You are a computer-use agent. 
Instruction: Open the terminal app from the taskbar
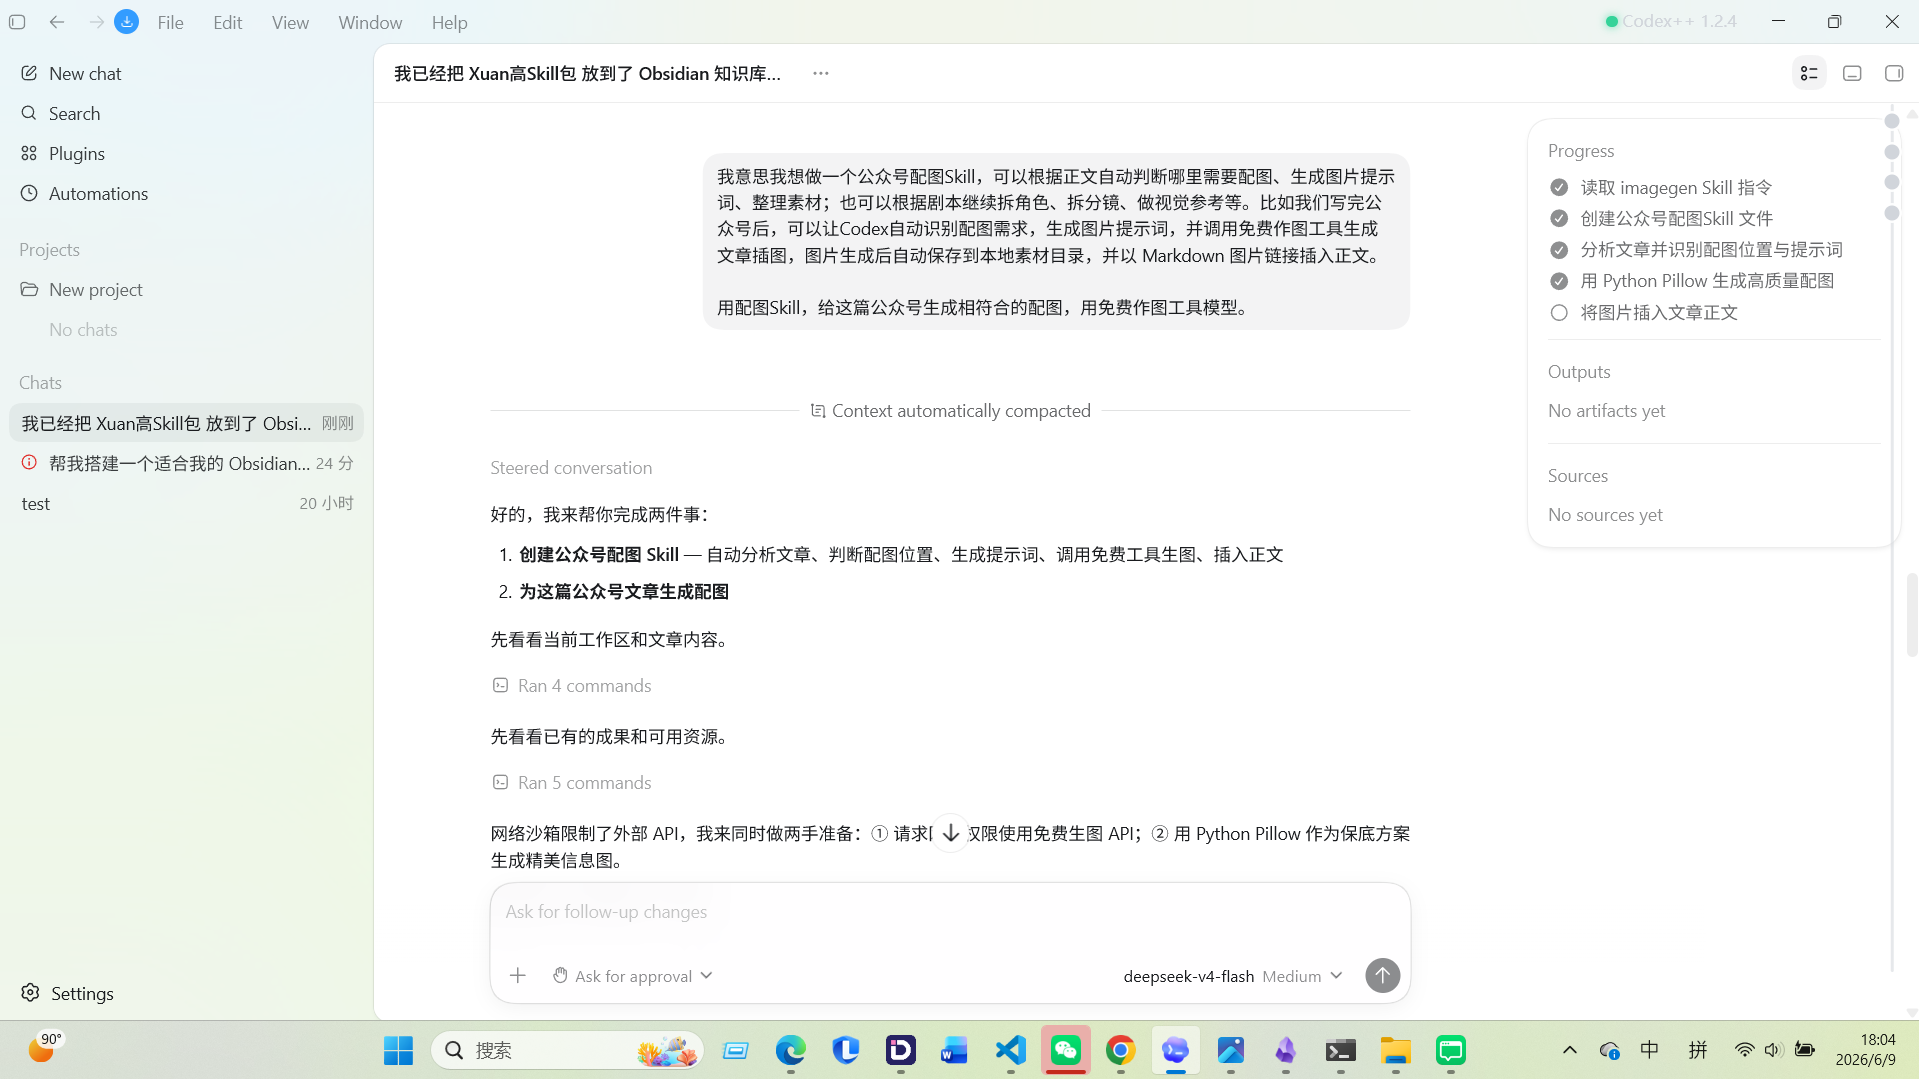tap(1340, 1050)
